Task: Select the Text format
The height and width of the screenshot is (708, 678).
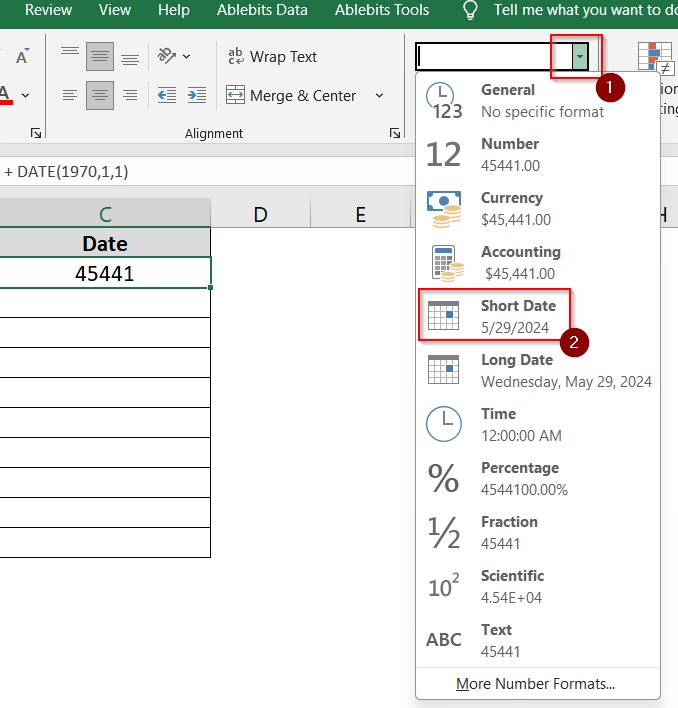Action: coord(538,640)
